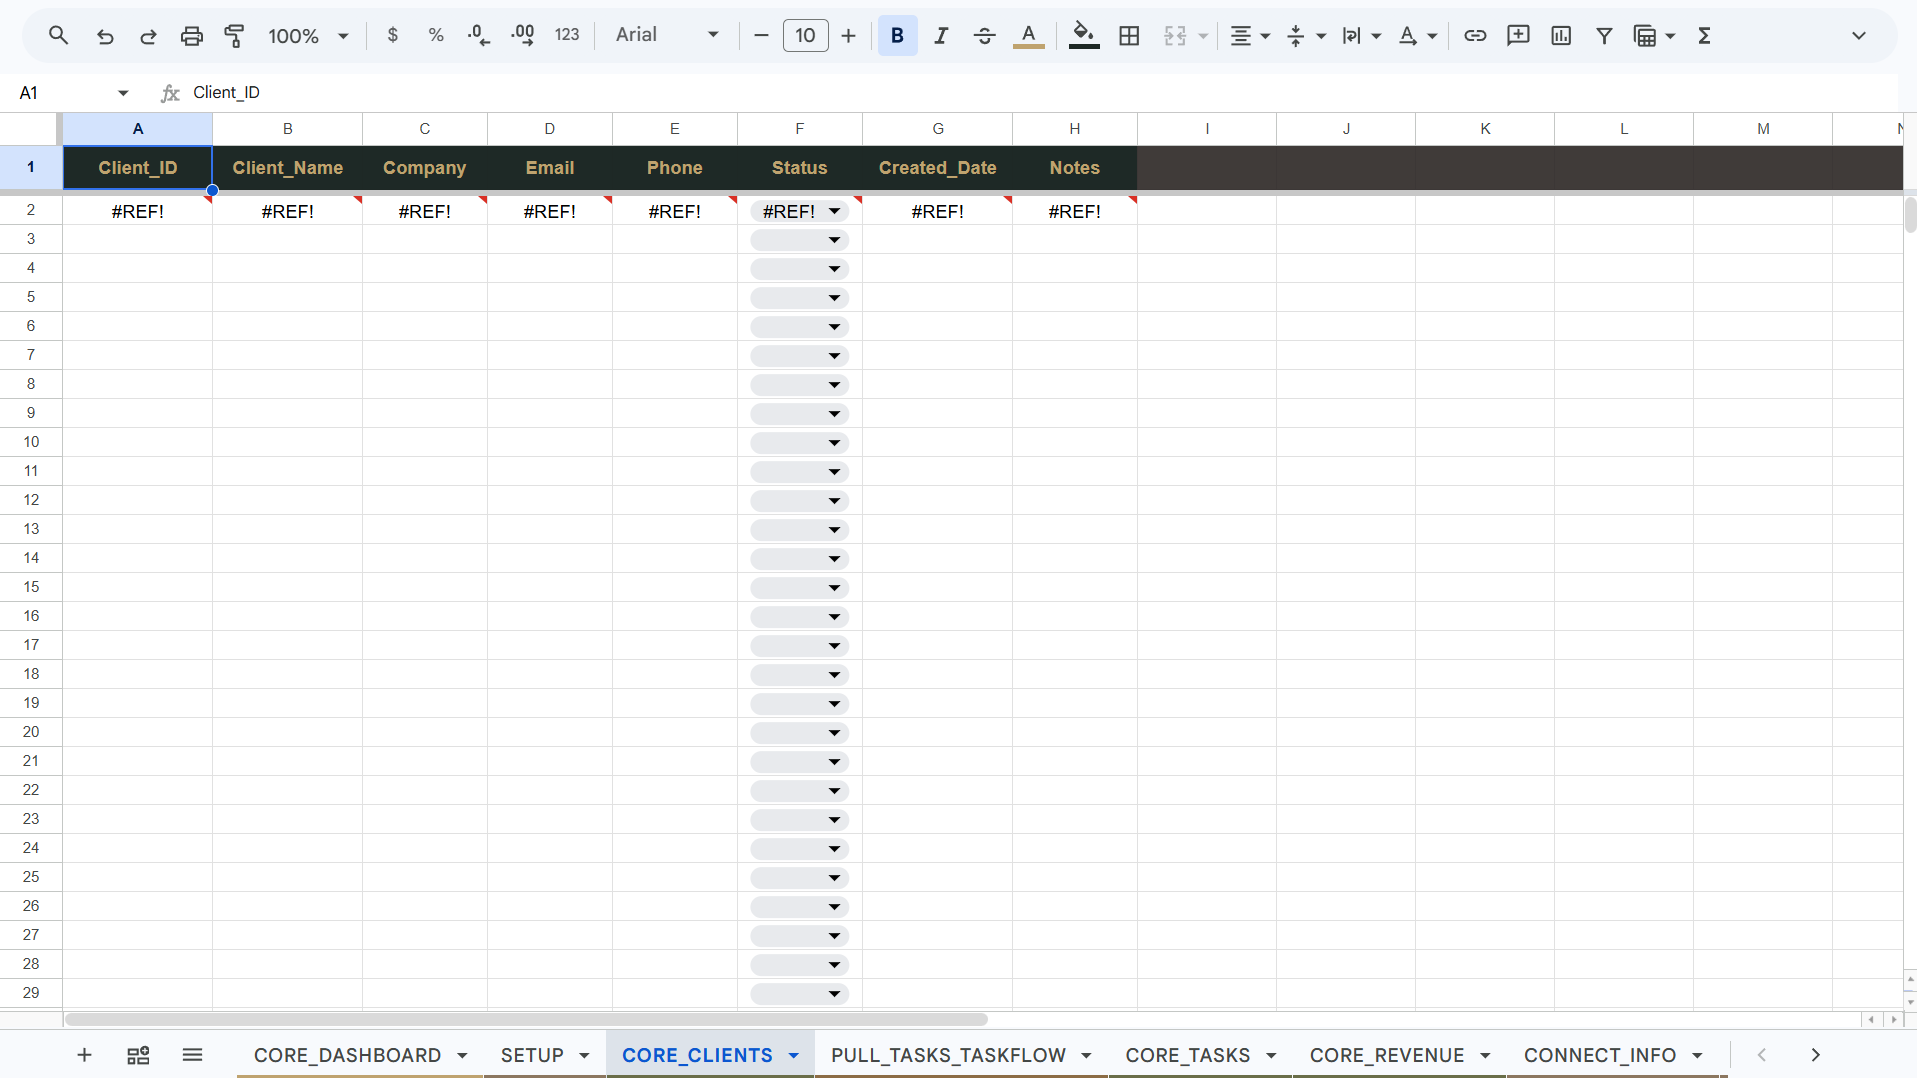Switch to CORE_TASKS sheet tab

[x=1187, y=1055]
